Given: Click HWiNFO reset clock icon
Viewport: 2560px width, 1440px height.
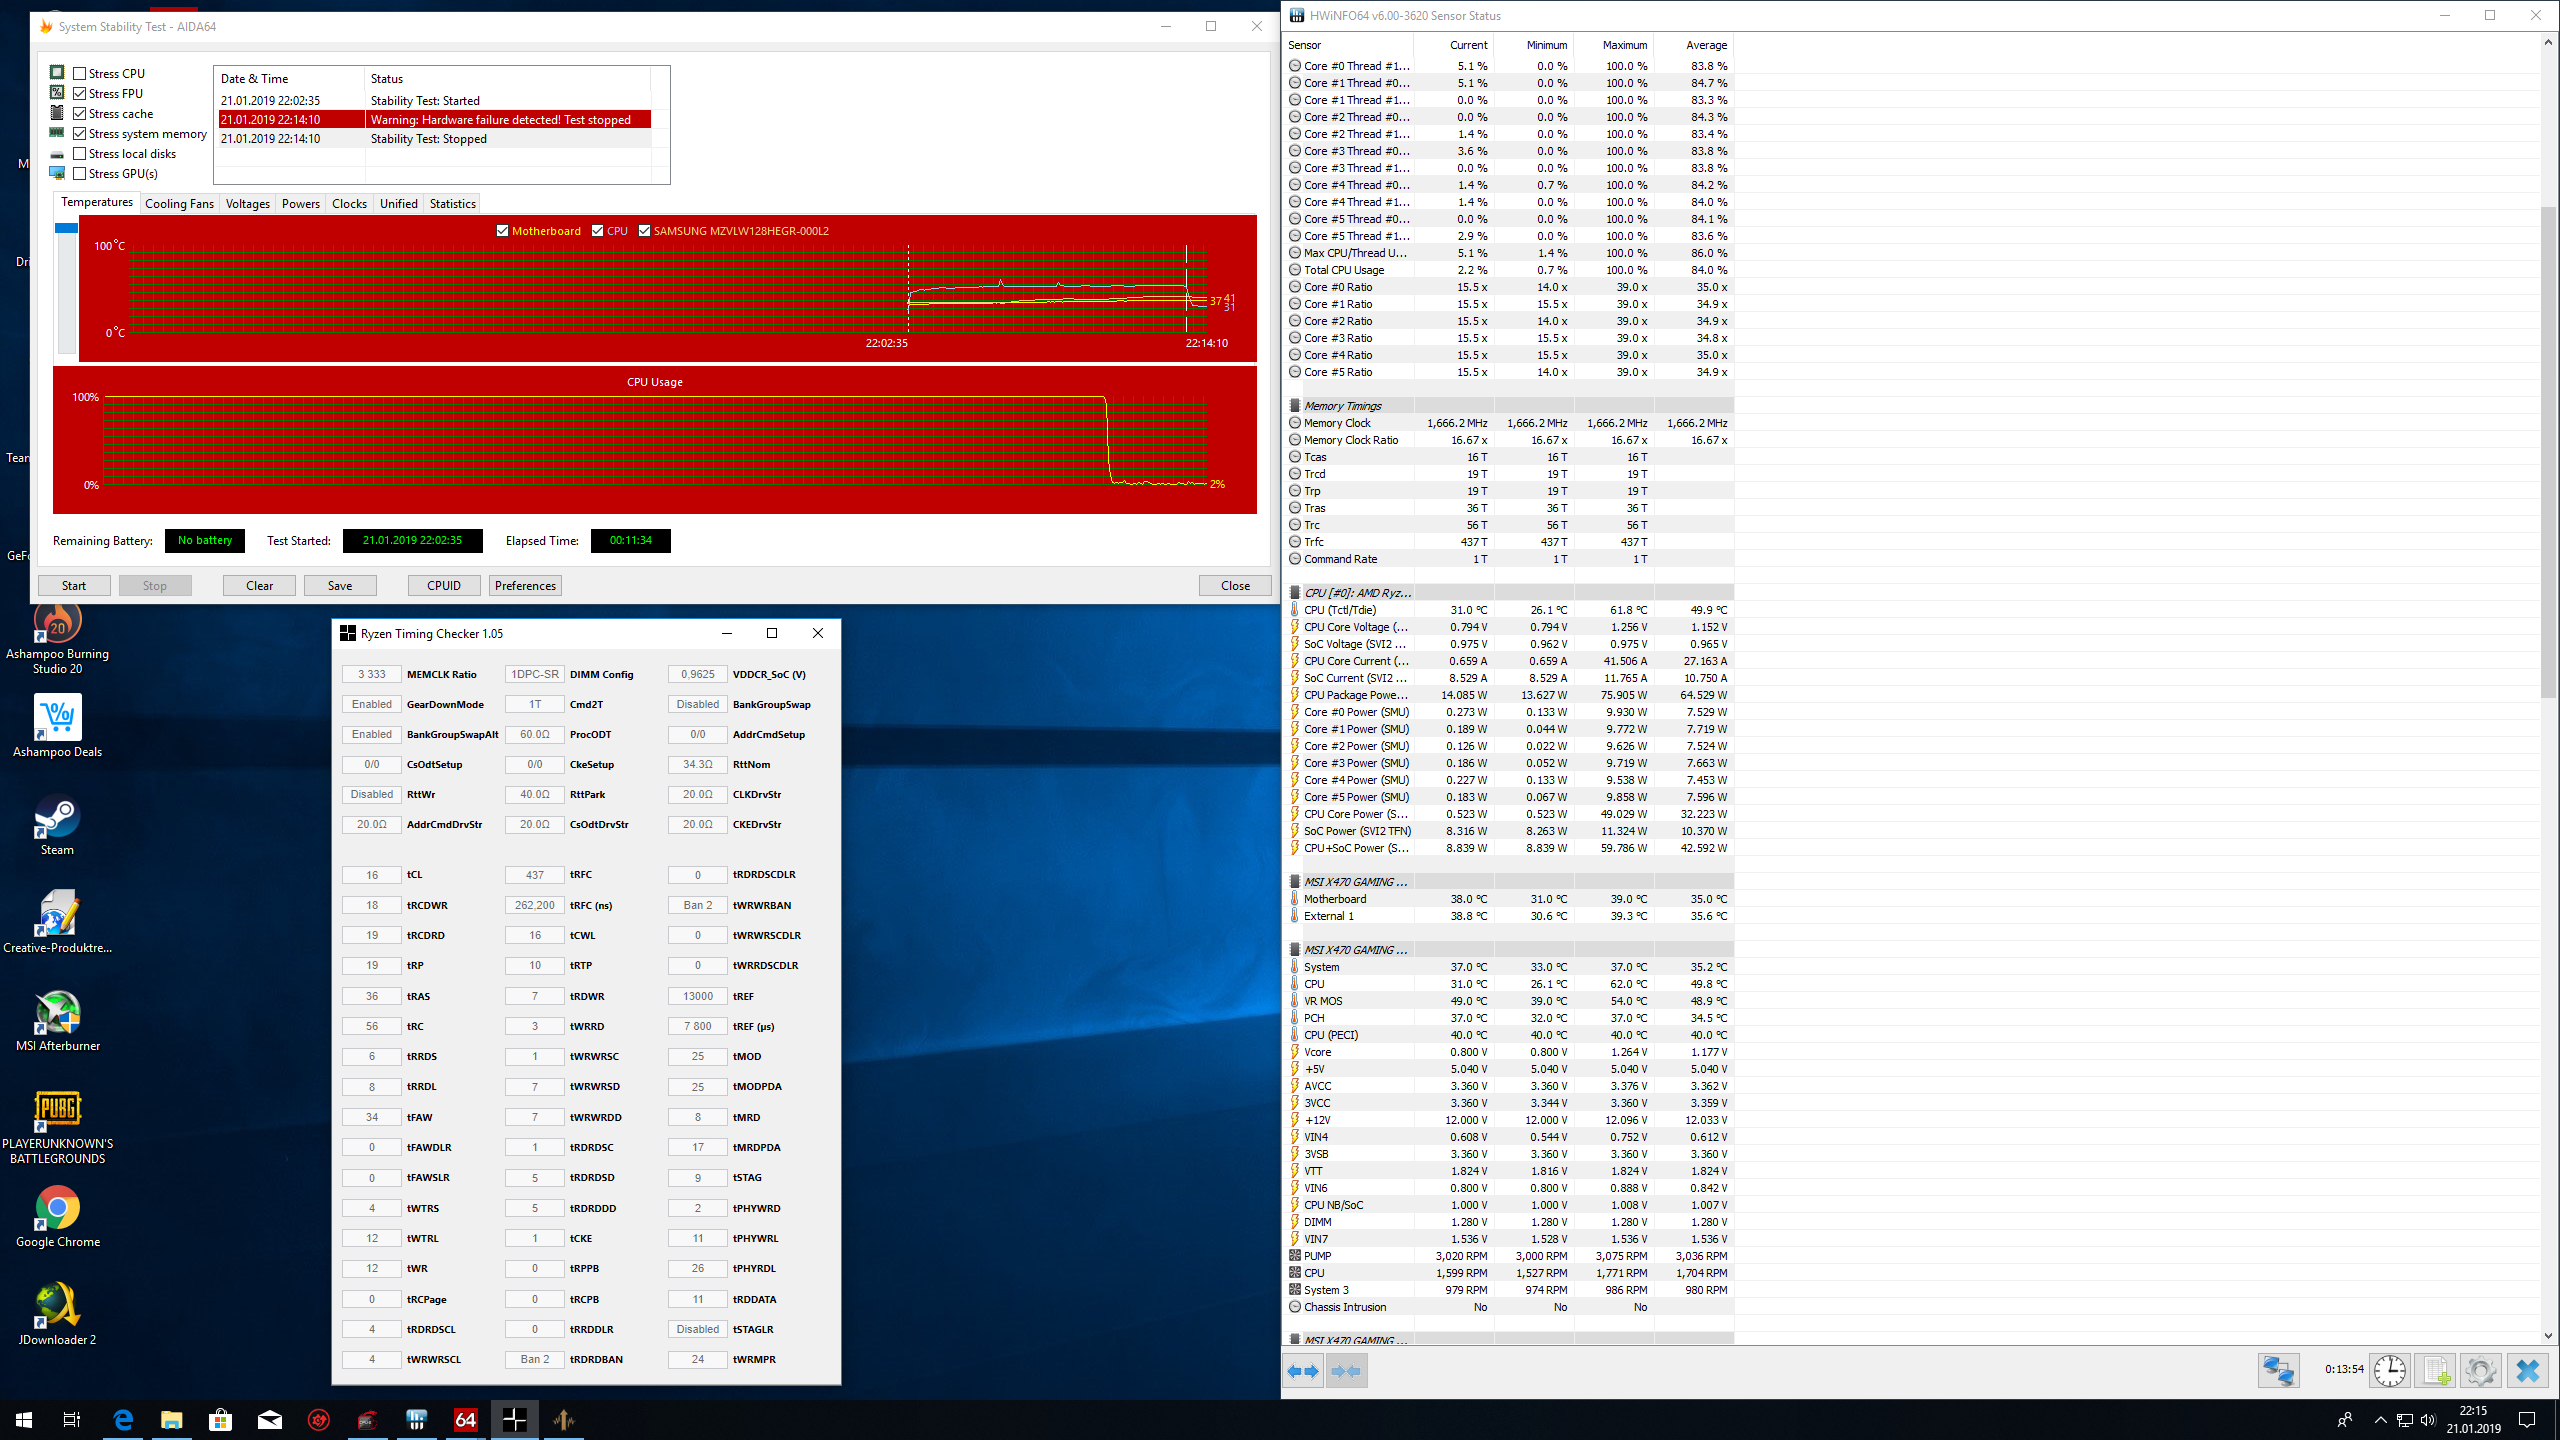Looking at the screenshot, I should [2390, 1370].
